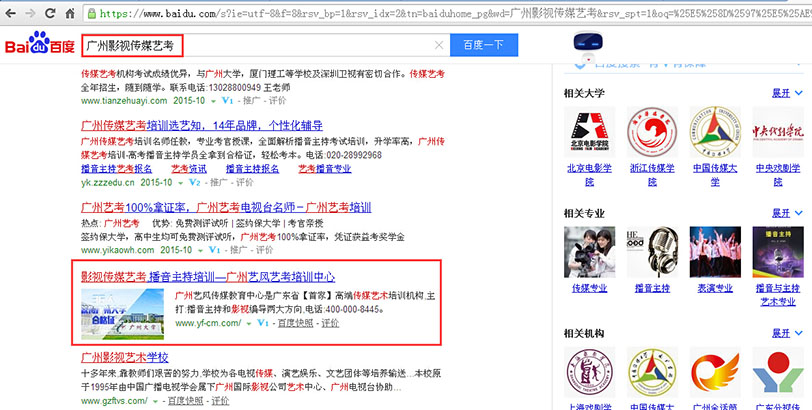The height and width of the screenshot is (410, 812).
Task: Focus the Baidu search input field
Action: tap(266, 45)
